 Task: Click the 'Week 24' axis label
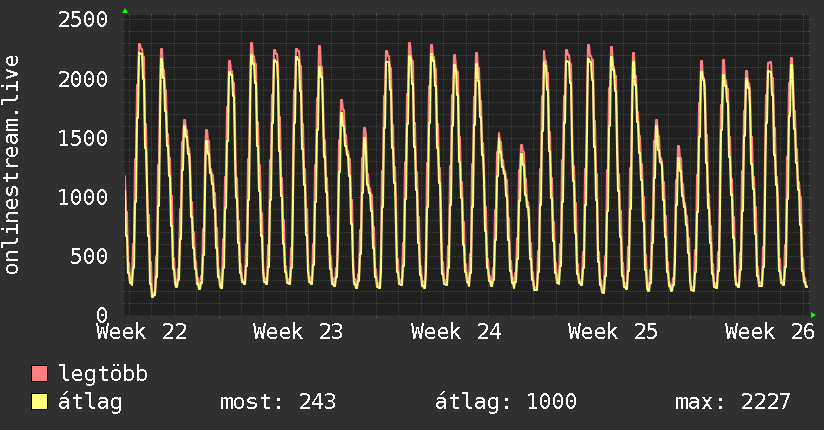456,332
